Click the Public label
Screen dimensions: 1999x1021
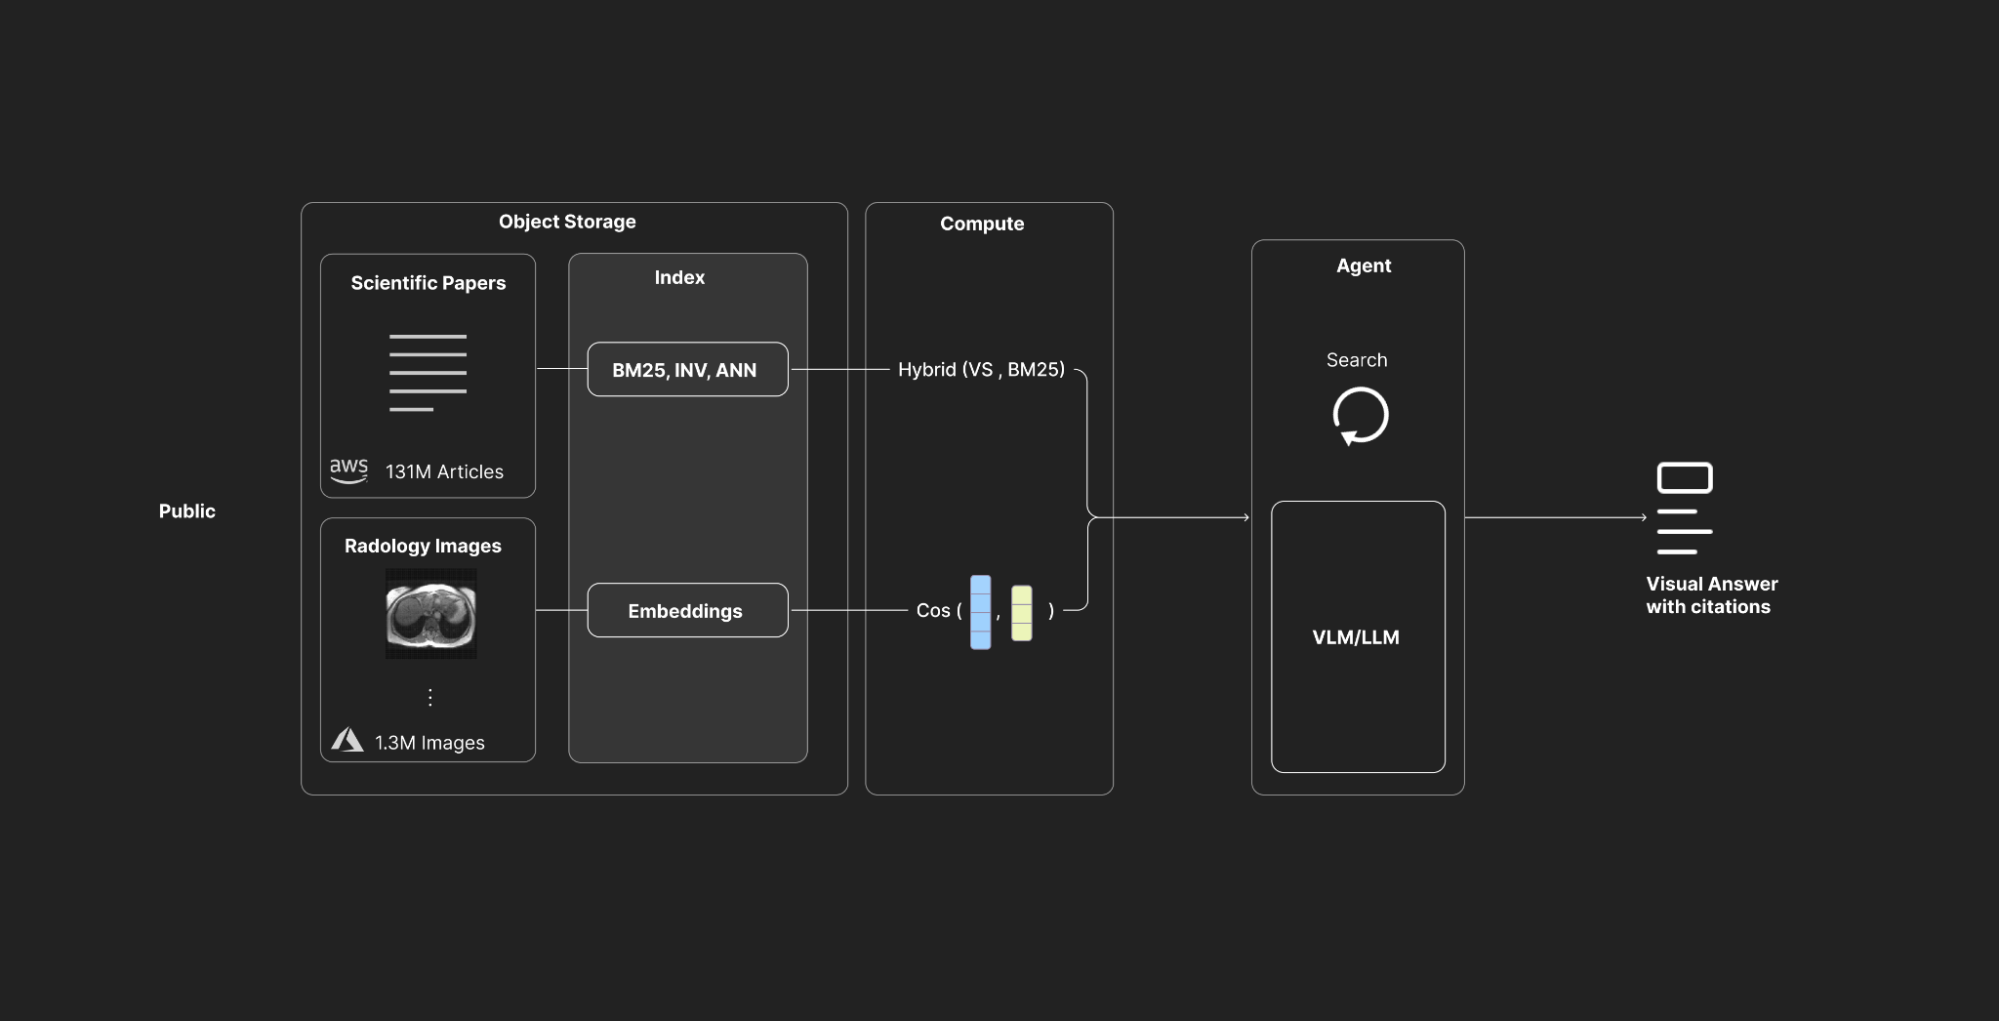187,511
